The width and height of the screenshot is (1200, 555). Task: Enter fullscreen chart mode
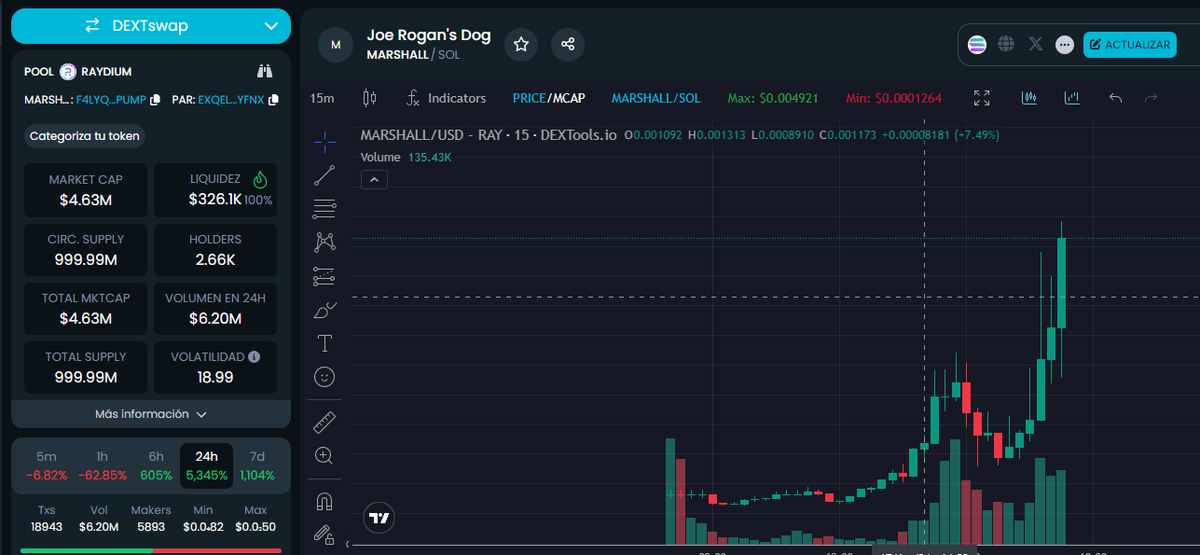pyautogui.click(x=982, y=98)
